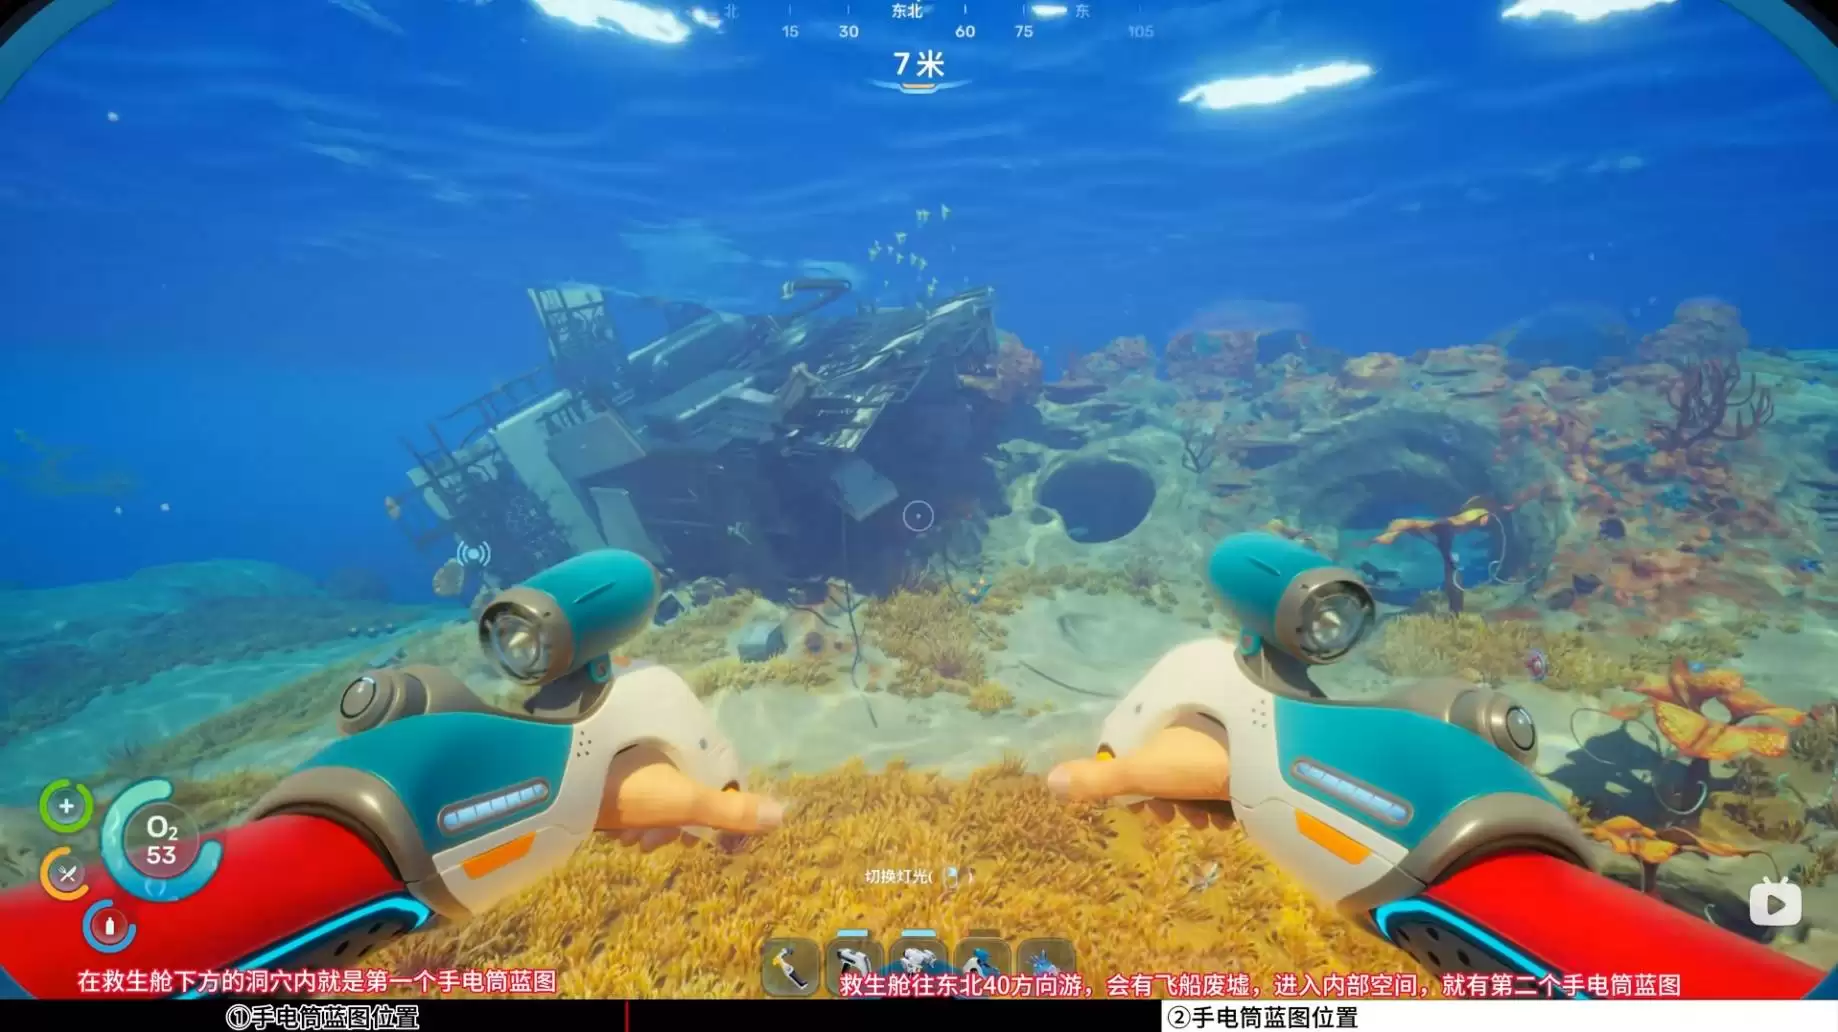Click the 7米 depth readout

919,64
